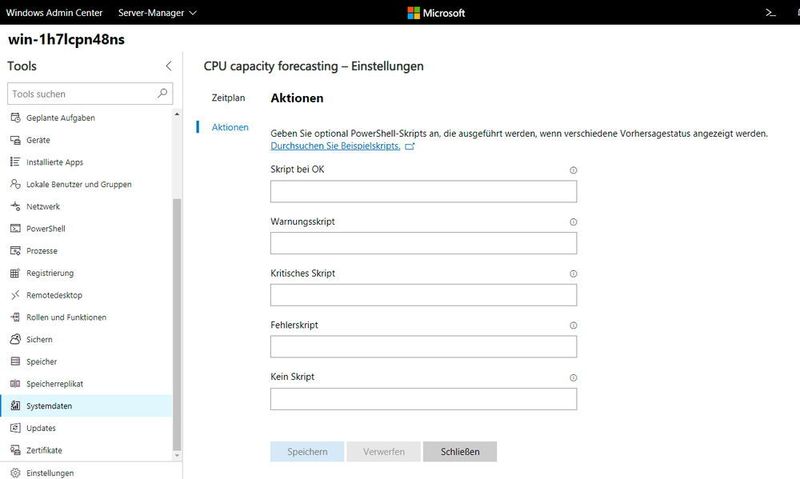The height and width of the screenshot is (479, 800).
Task: Click external link icon beside Beispielskripts
Action: 409,146
